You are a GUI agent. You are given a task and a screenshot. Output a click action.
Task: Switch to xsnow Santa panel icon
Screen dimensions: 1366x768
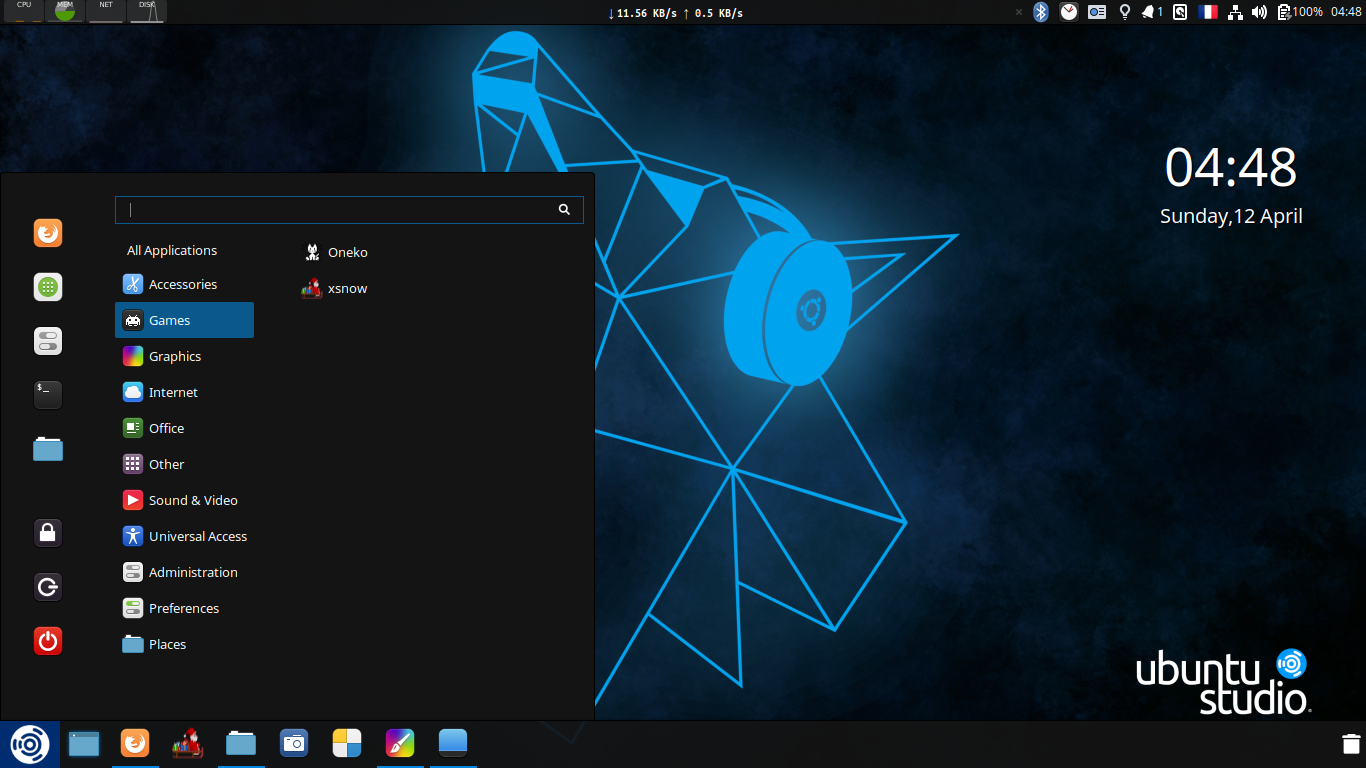pos(188,743)
